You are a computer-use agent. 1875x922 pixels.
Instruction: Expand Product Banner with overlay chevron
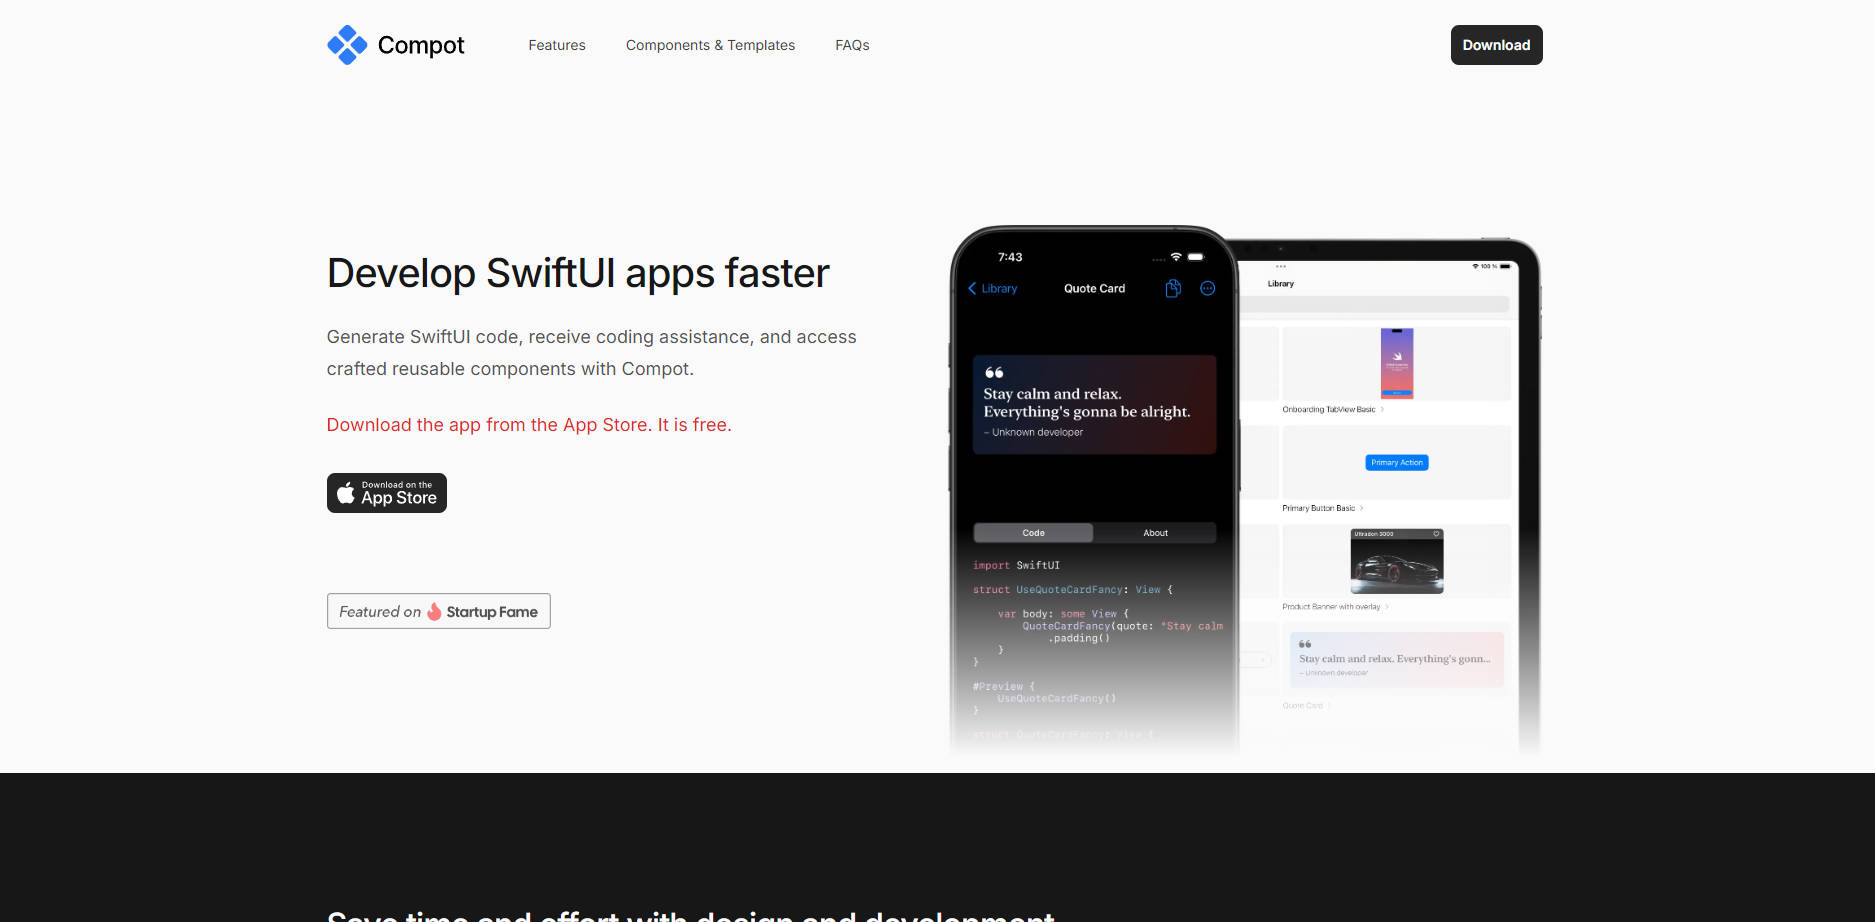coord(1387,607)
